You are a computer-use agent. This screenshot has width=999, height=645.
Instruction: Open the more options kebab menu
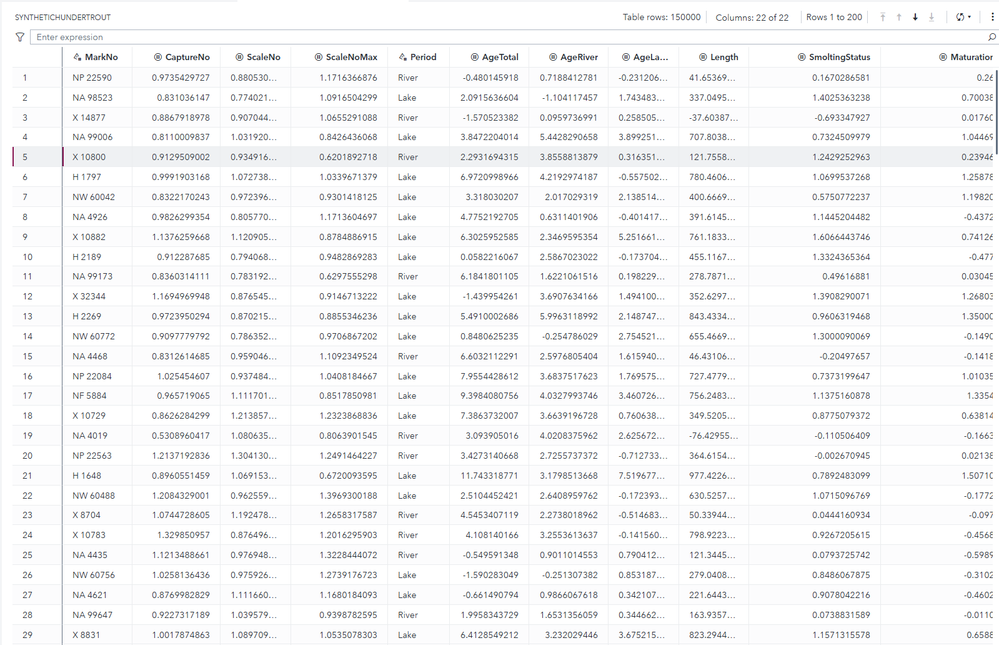(x=992, y=17)
